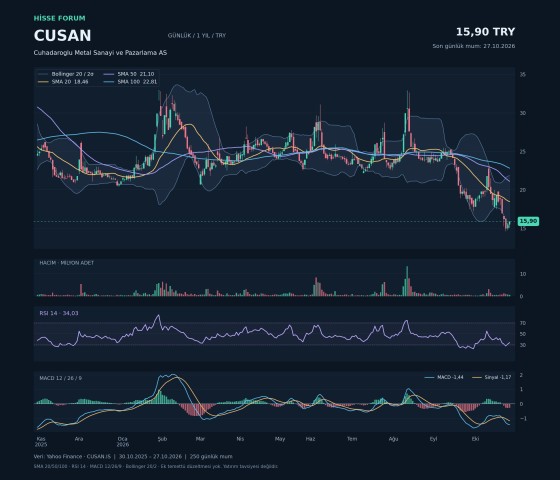The width and height of the screenshot is (560, 480).
Task: Click the tallest volume bar in August
Action: (x=407, y=281)
